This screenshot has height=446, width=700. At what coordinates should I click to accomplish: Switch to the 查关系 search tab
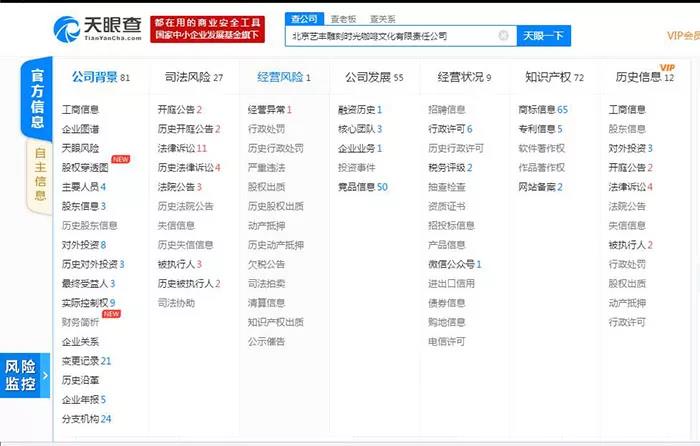tap(383, 19)
